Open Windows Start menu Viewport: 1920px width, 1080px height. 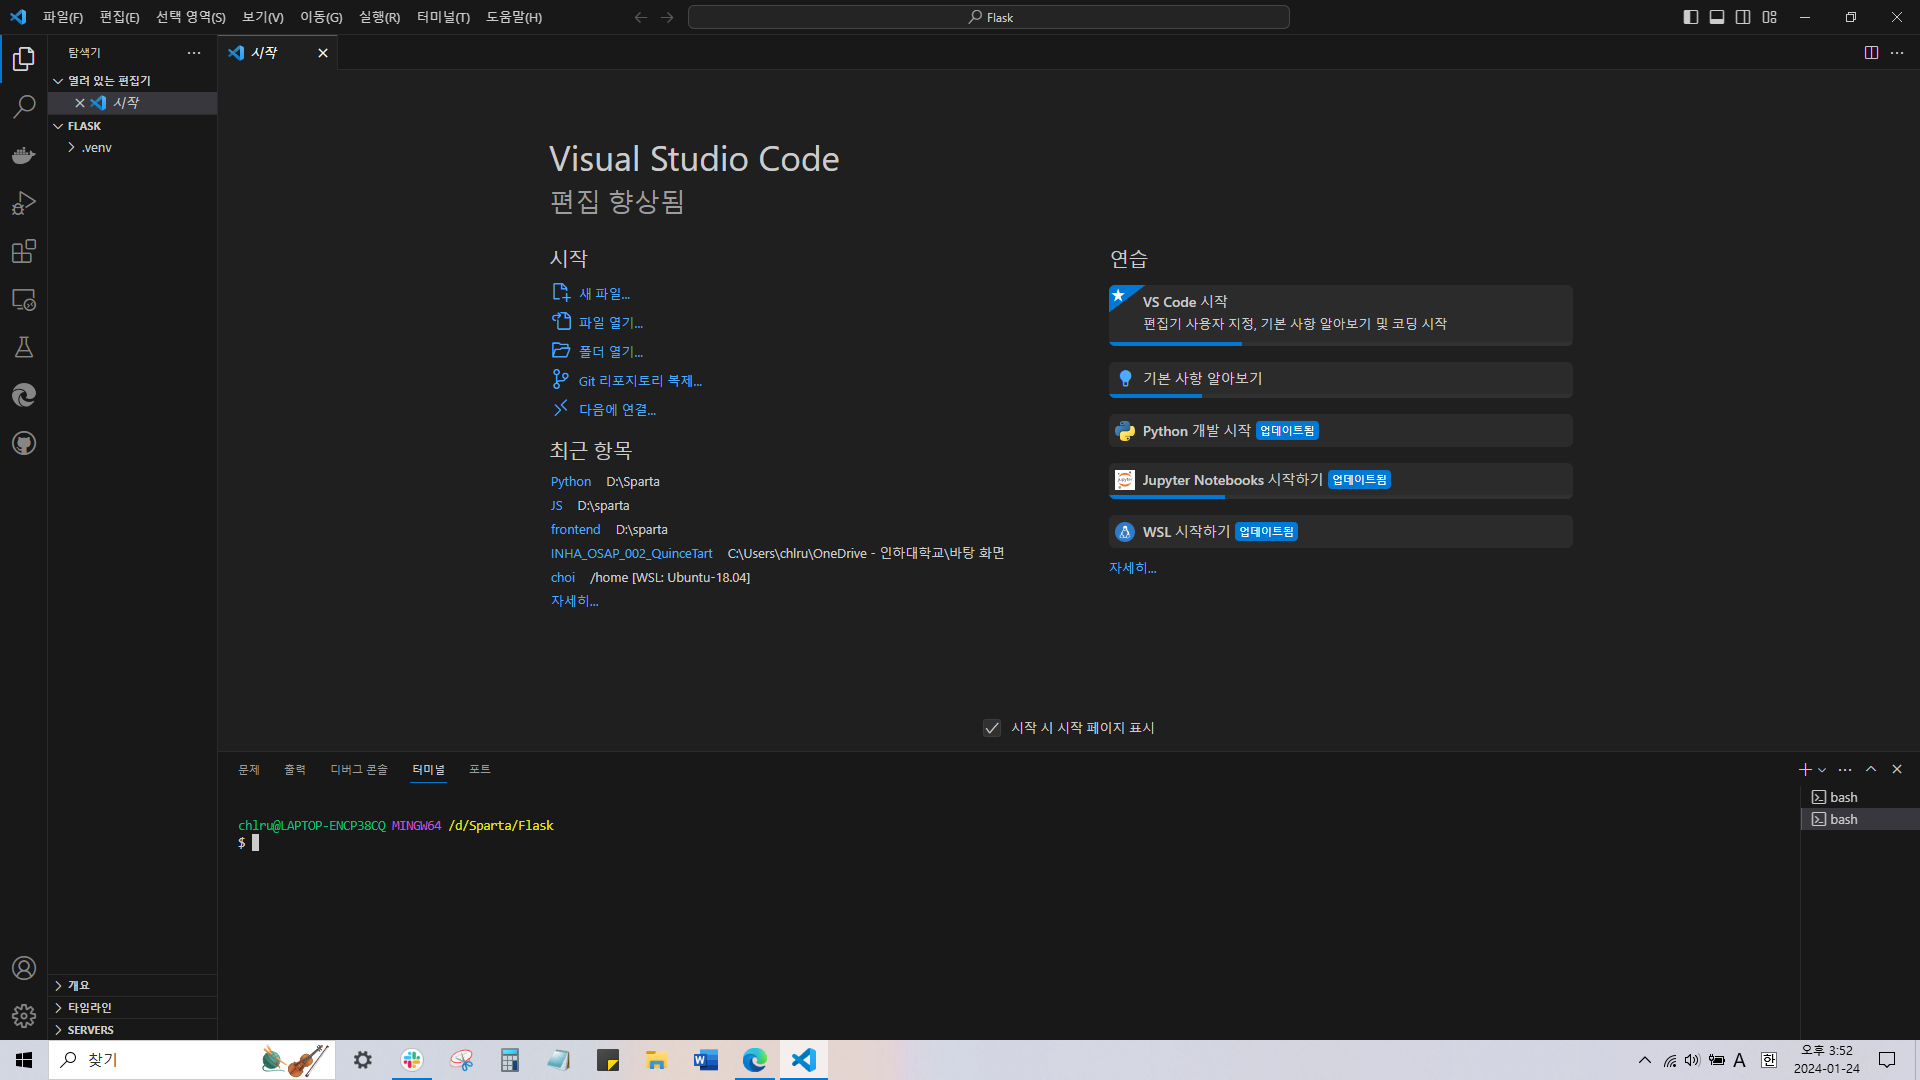click(x=24, y=1060)
